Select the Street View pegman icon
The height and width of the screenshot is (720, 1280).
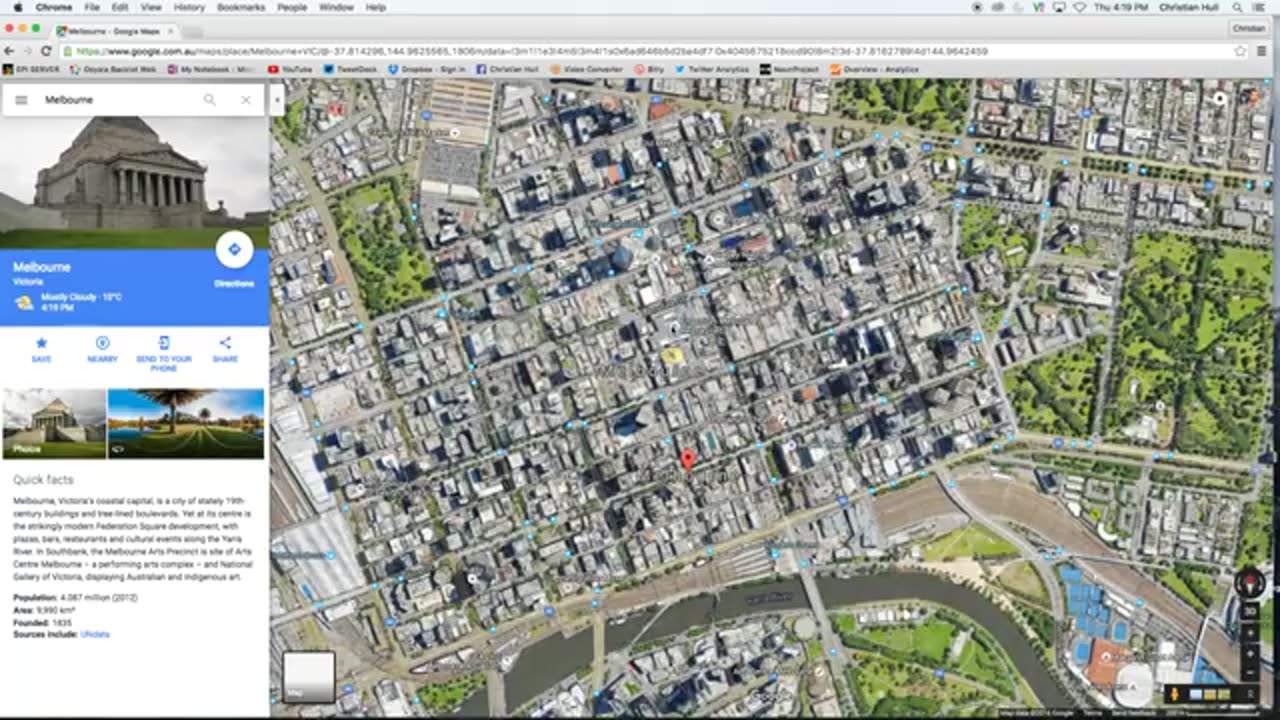1175,694
